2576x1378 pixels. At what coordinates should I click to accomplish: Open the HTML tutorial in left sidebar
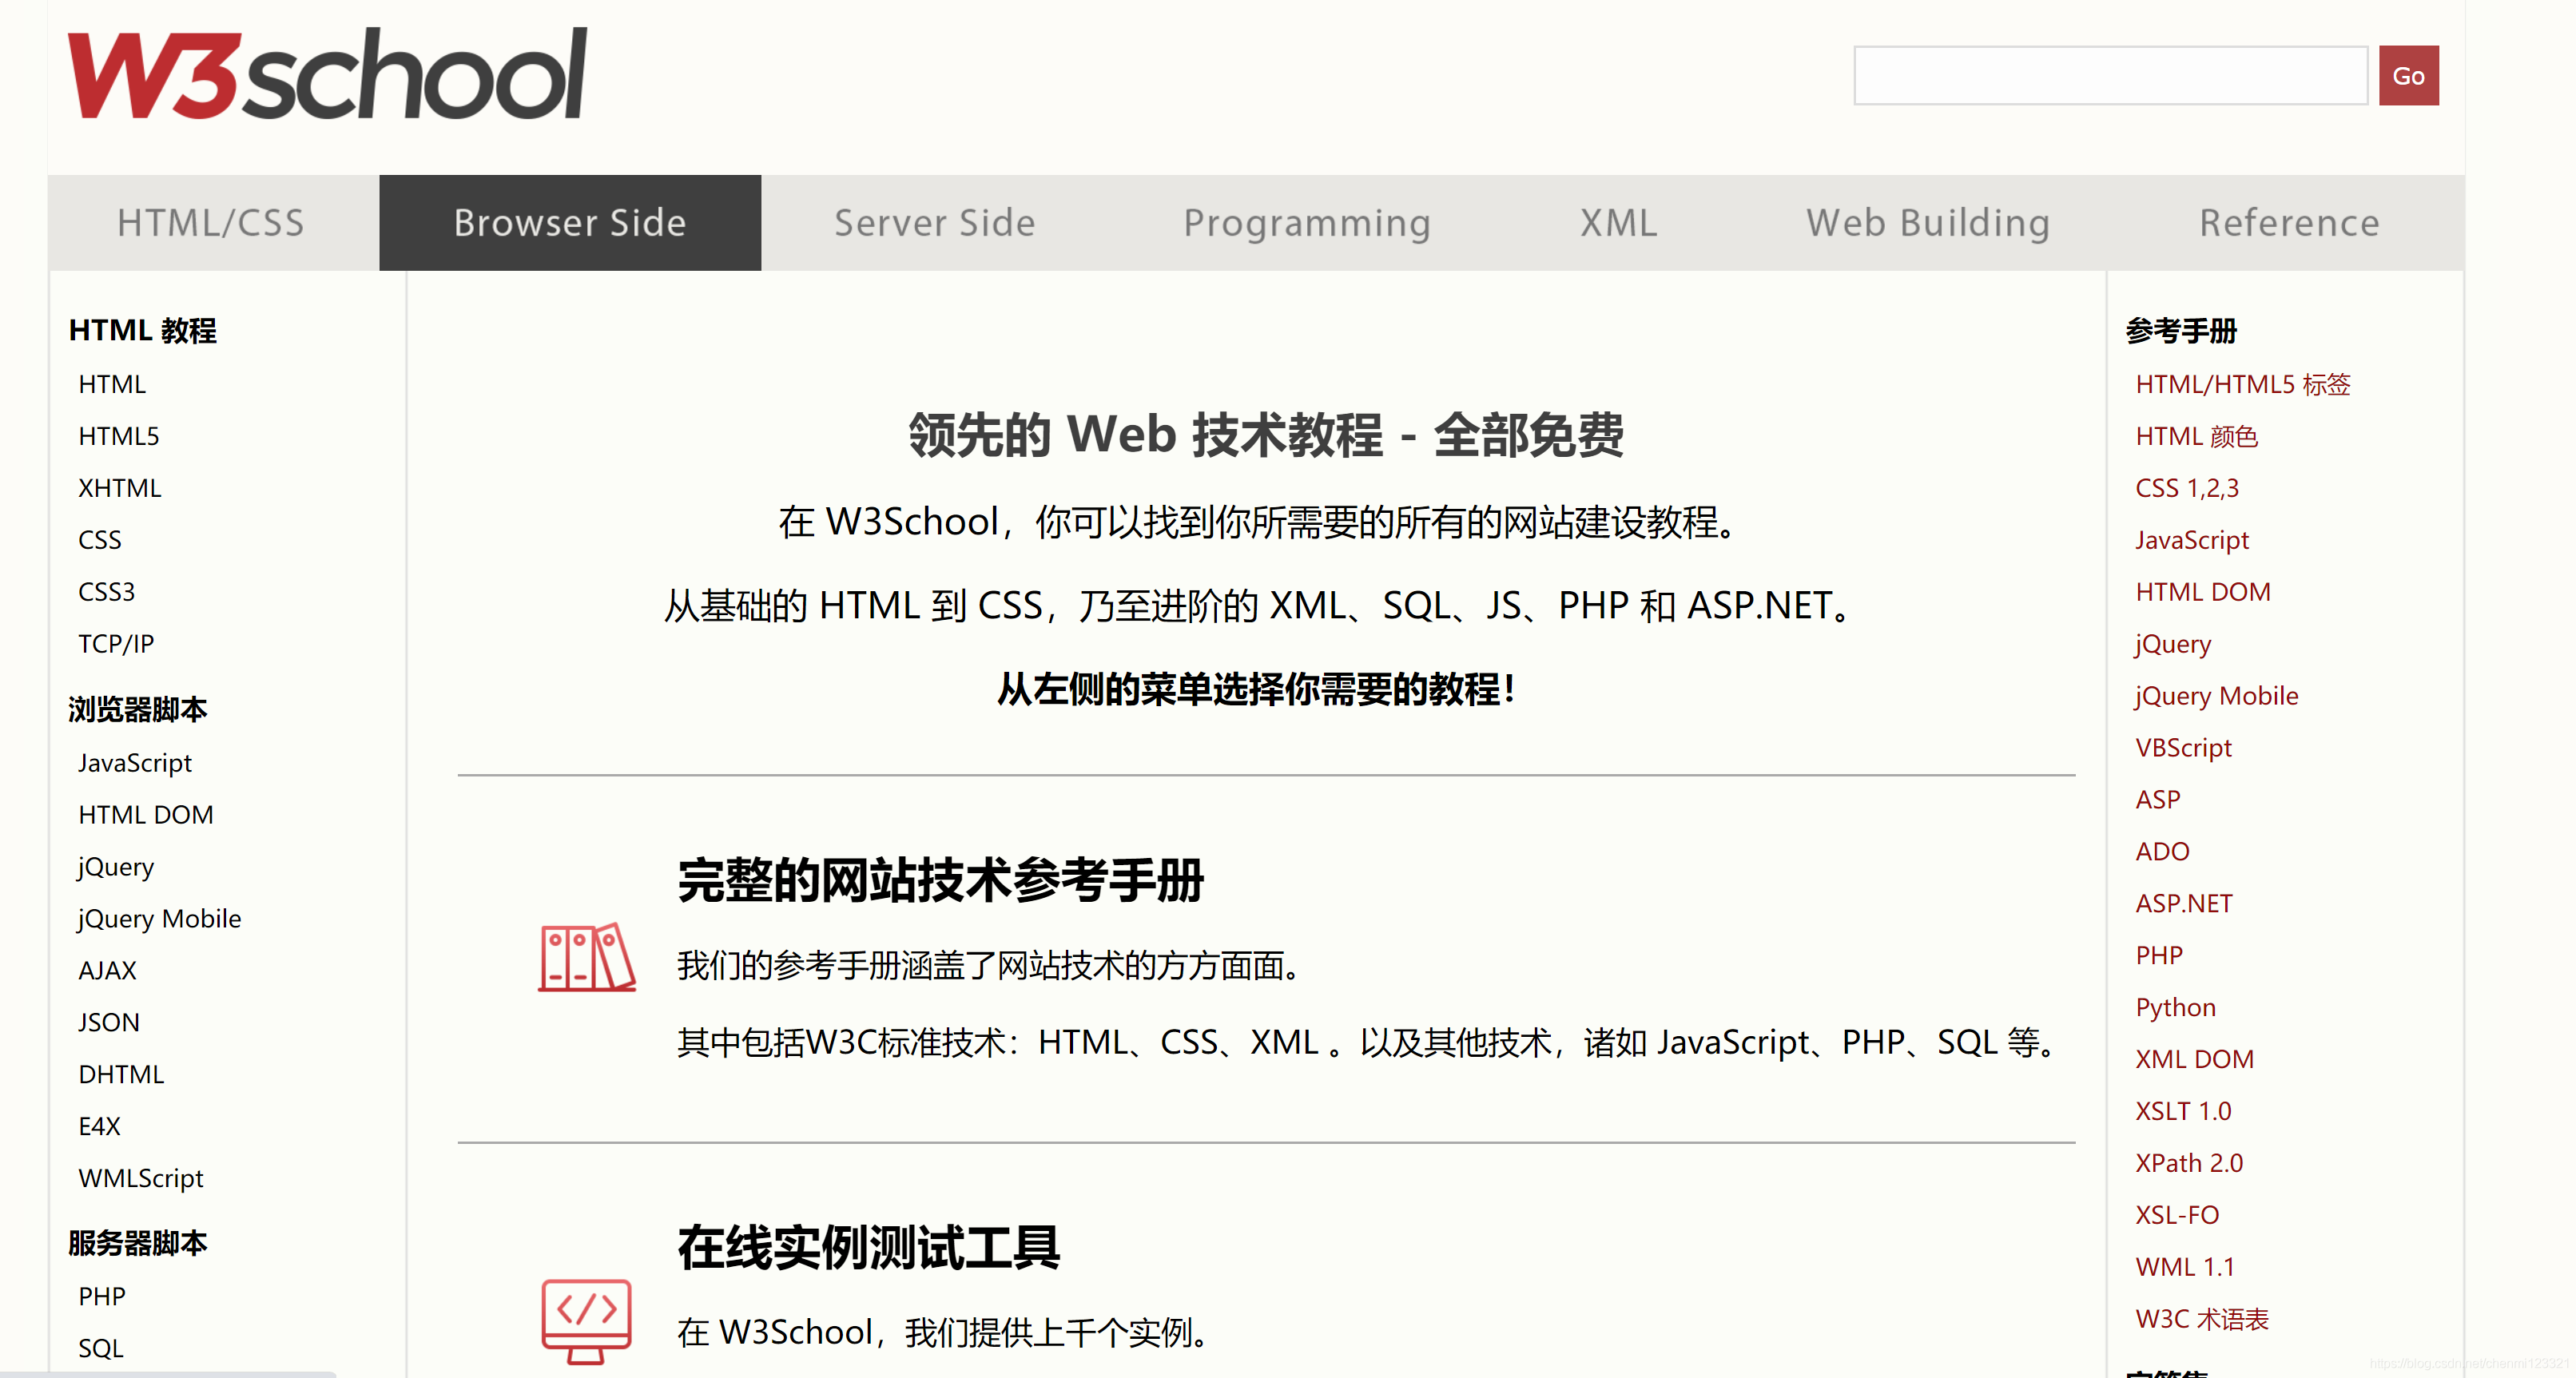112,384
